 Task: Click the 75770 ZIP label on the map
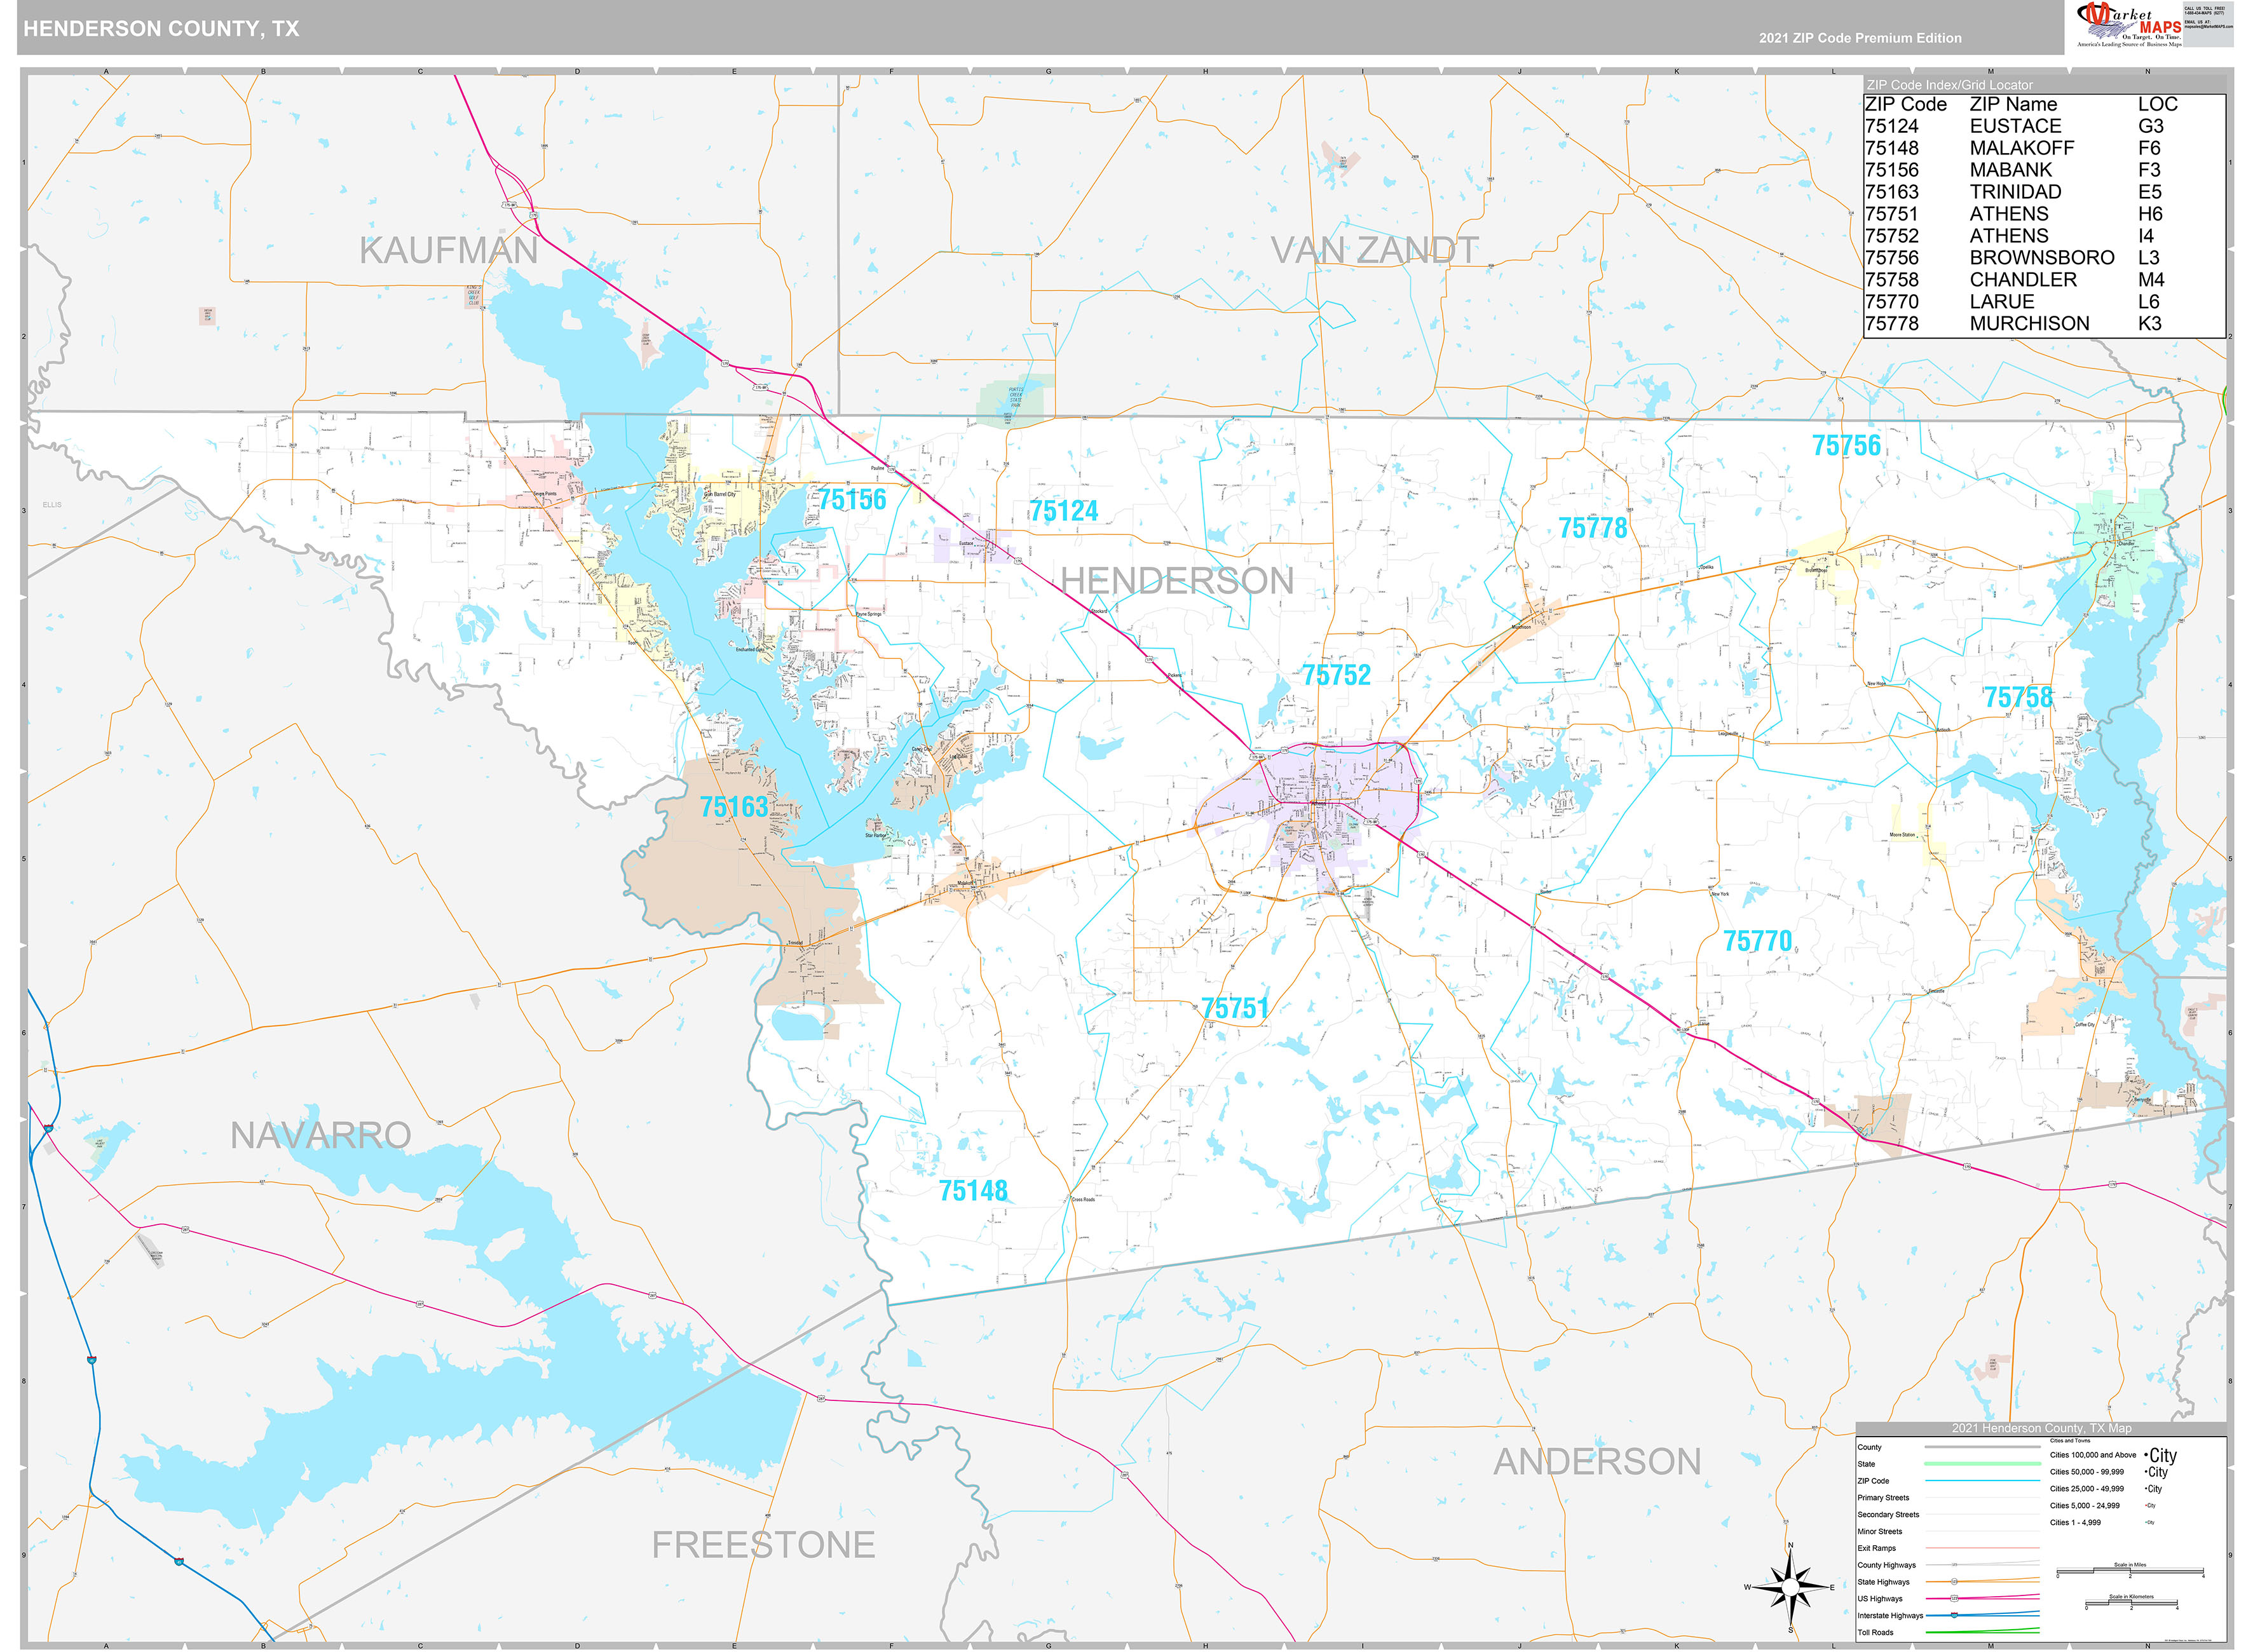tap(1757, 942)
